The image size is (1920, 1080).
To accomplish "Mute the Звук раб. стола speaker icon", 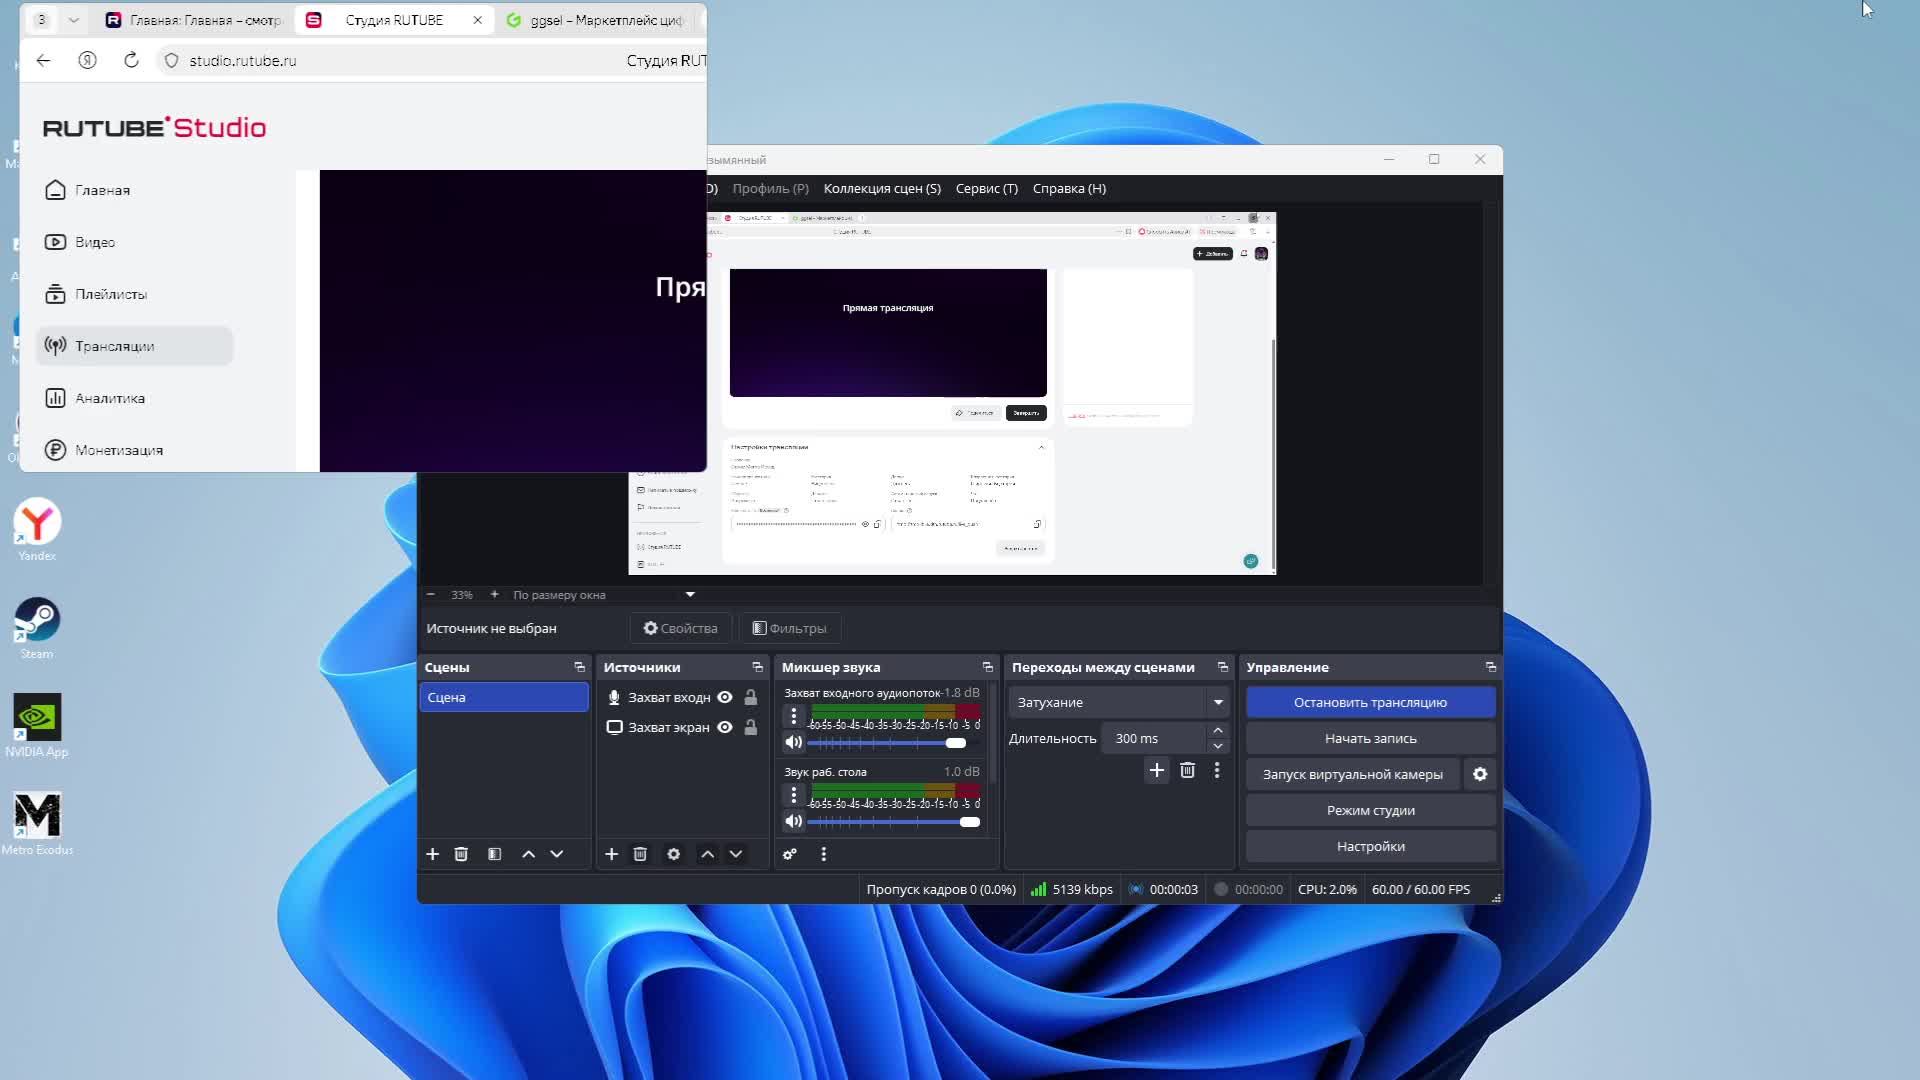I will point(793,821).
